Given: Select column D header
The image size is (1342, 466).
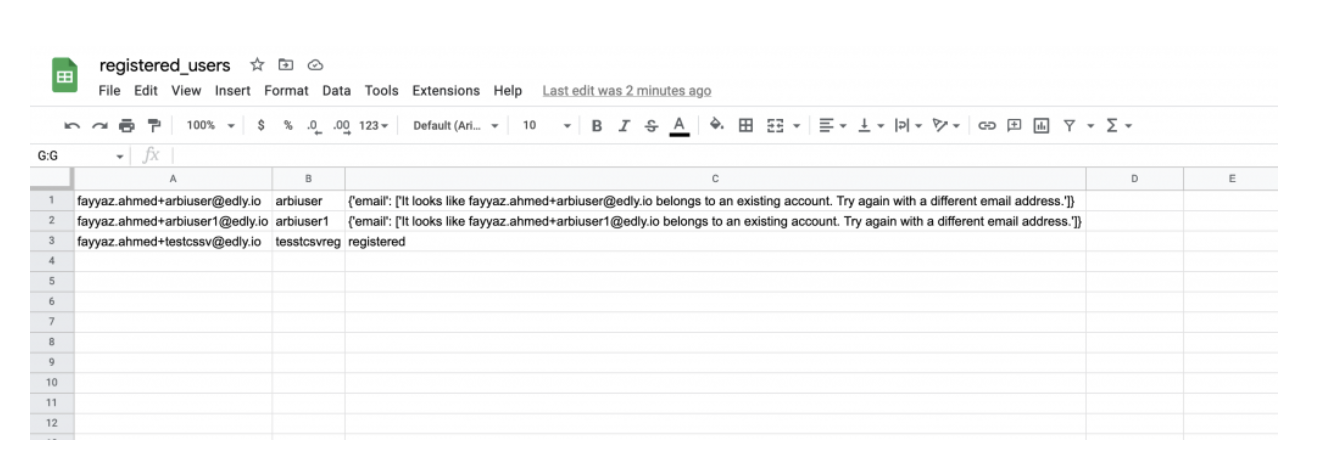Looking at the screenshot, I should 1134,179.
